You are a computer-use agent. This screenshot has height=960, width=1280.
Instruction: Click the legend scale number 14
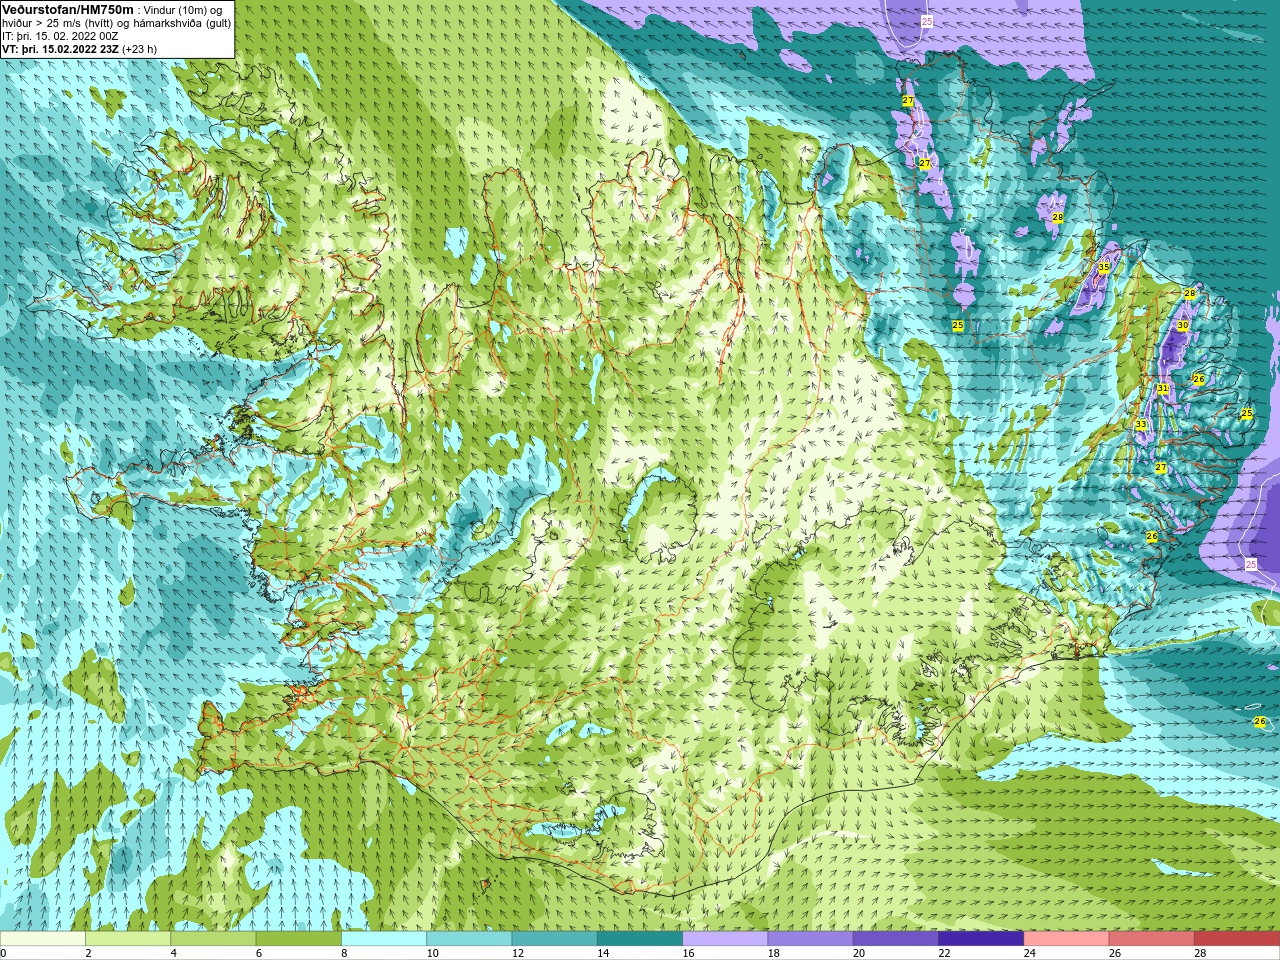click(x=603, y=953)
